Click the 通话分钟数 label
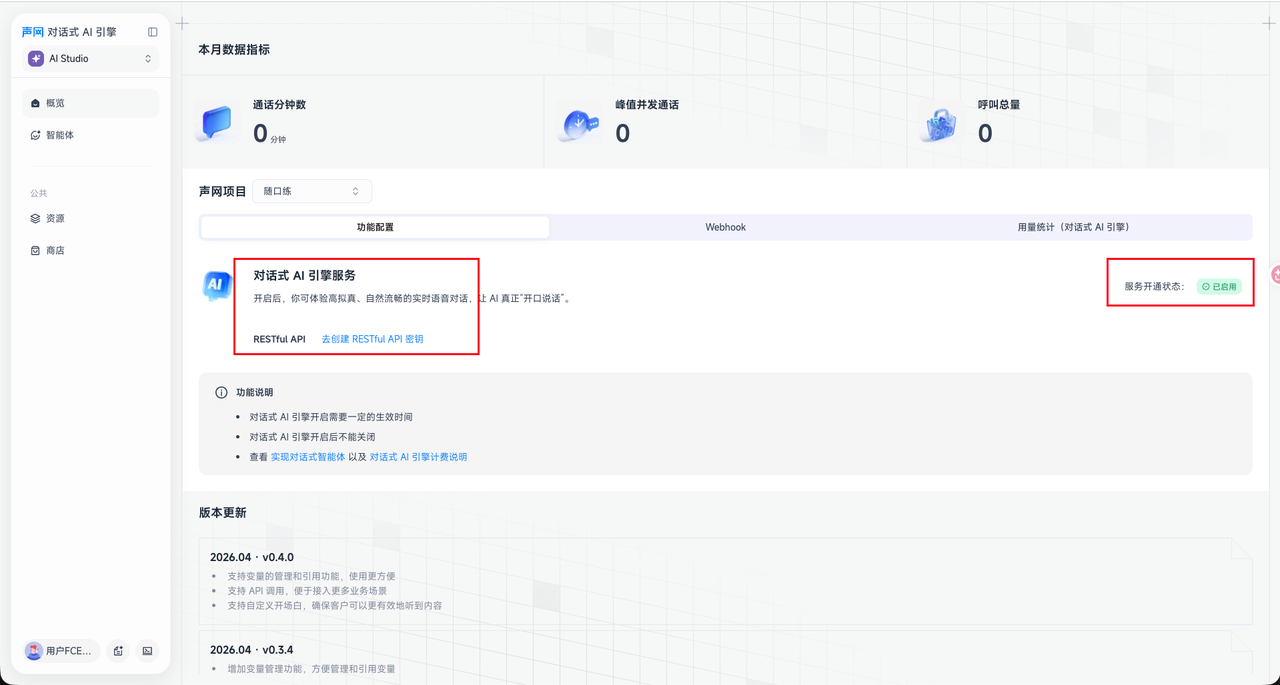Viewport: 1280px width, 685px height. coord(279,104)
